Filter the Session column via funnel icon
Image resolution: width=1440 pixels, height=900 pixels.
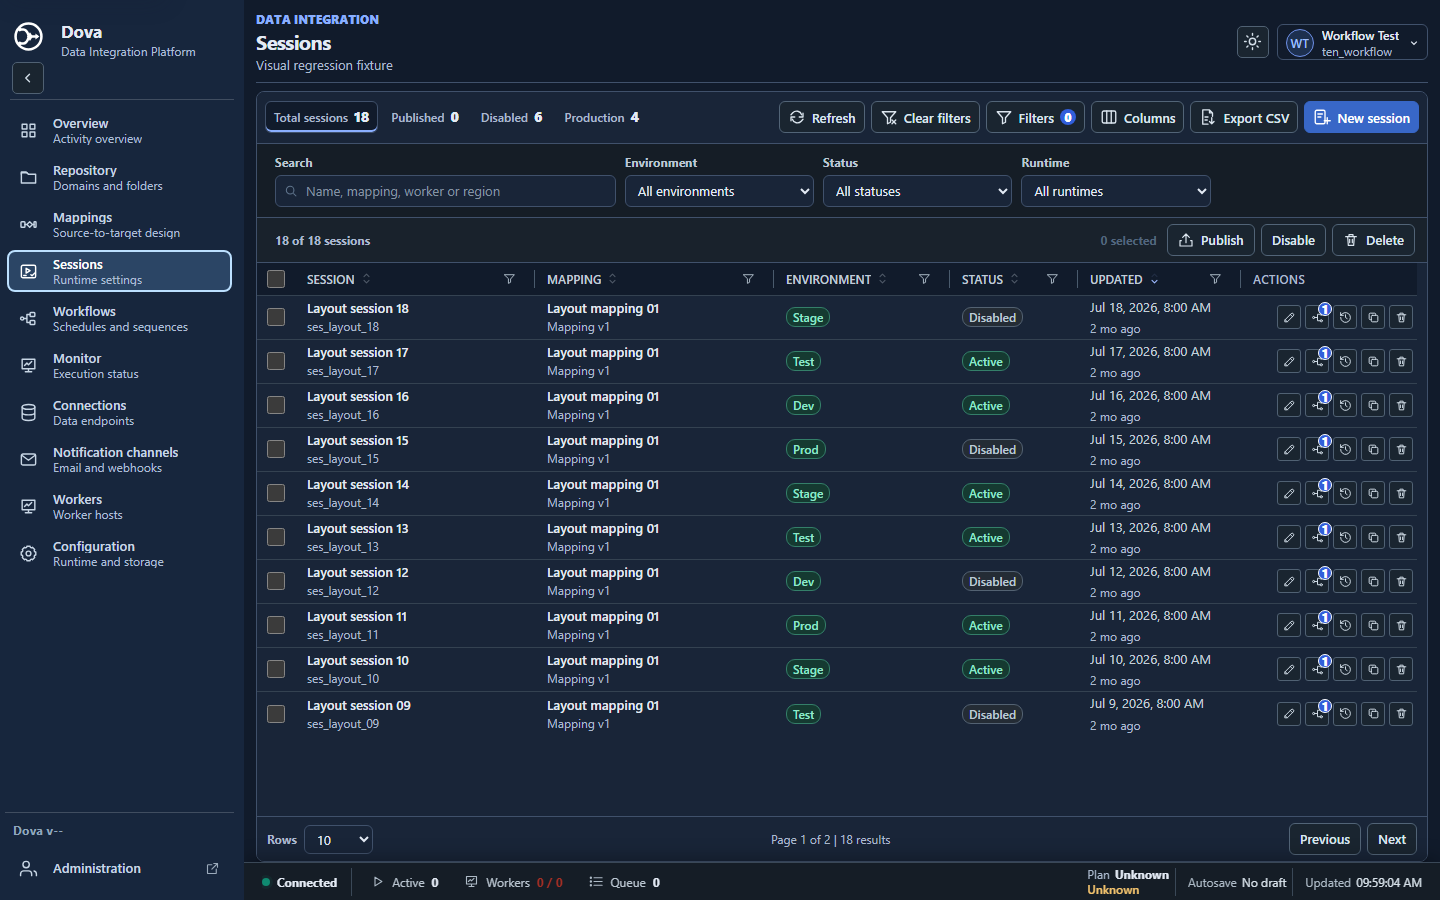[x=509, y=280]
